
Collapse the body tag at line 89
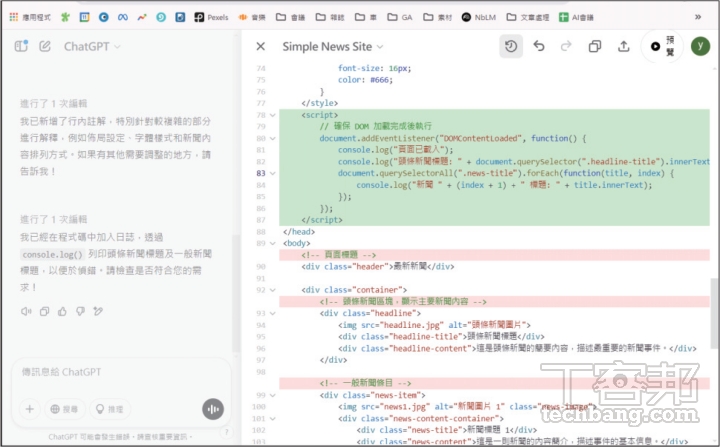click(x=273, y=243)
